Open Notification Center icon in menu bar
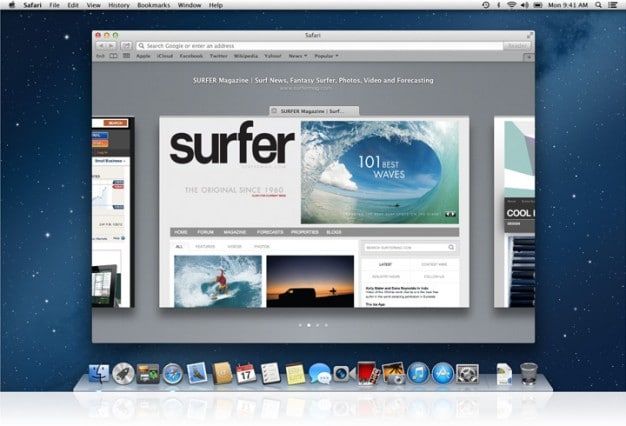Screen dimensions: 626x426 613,5
